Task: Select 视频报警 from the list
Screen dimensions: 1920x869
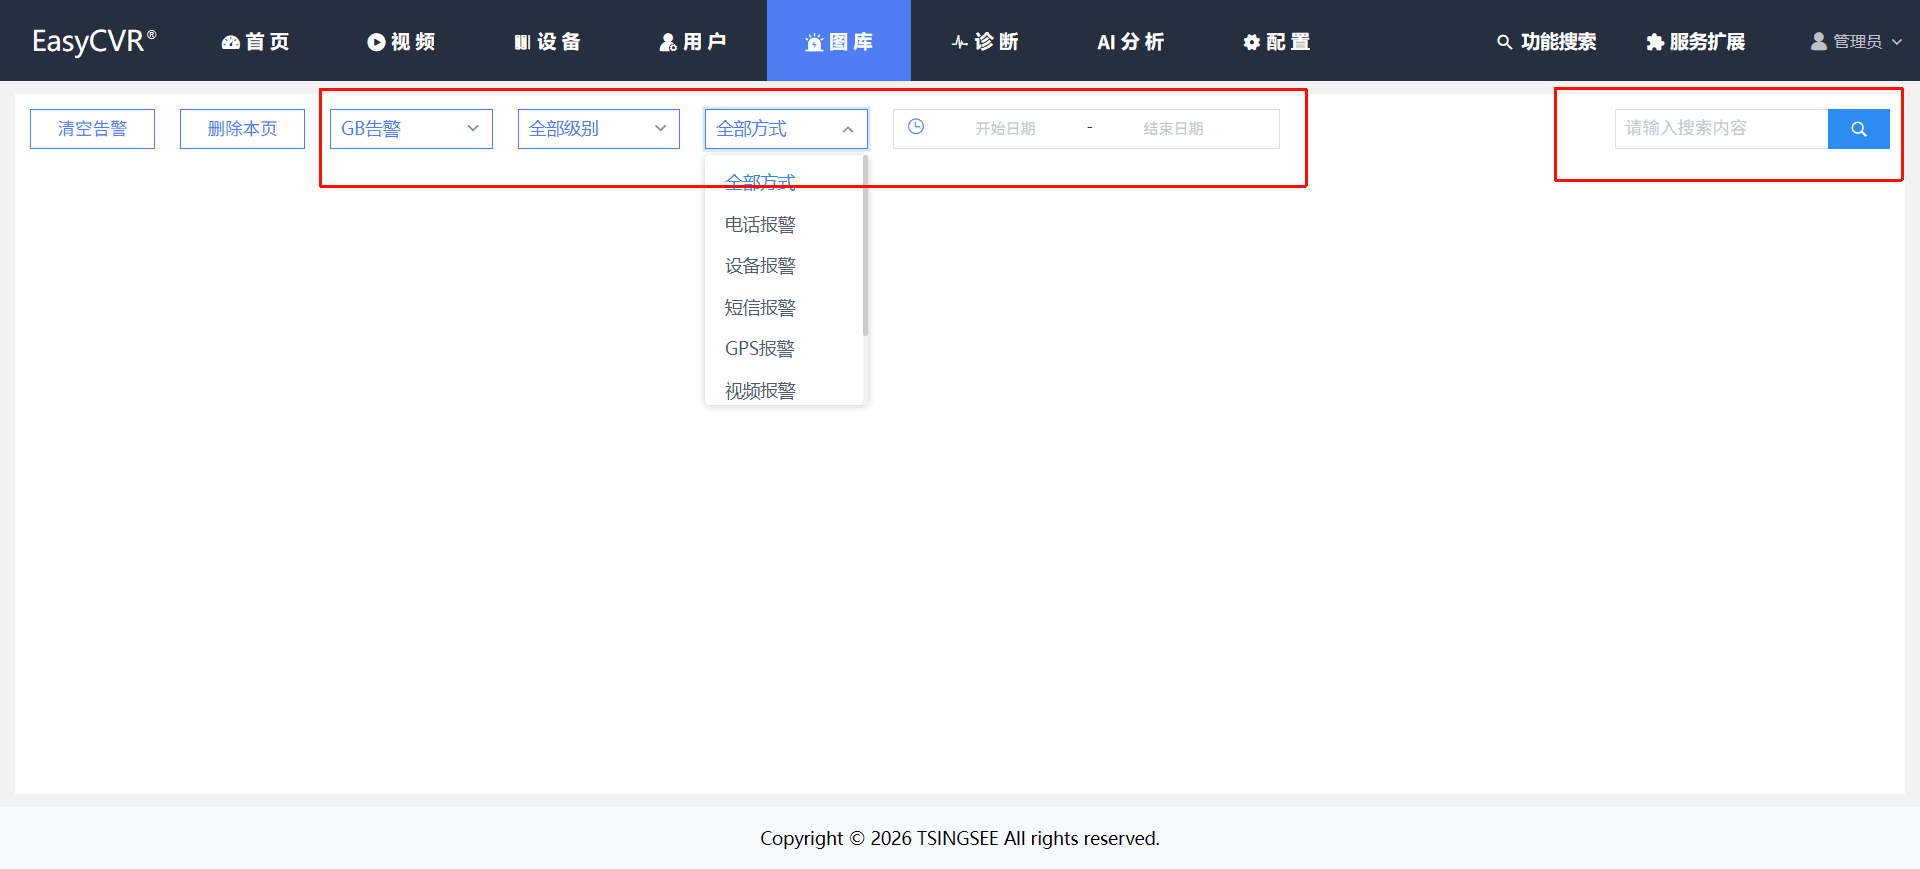Action: pos(784,390)
